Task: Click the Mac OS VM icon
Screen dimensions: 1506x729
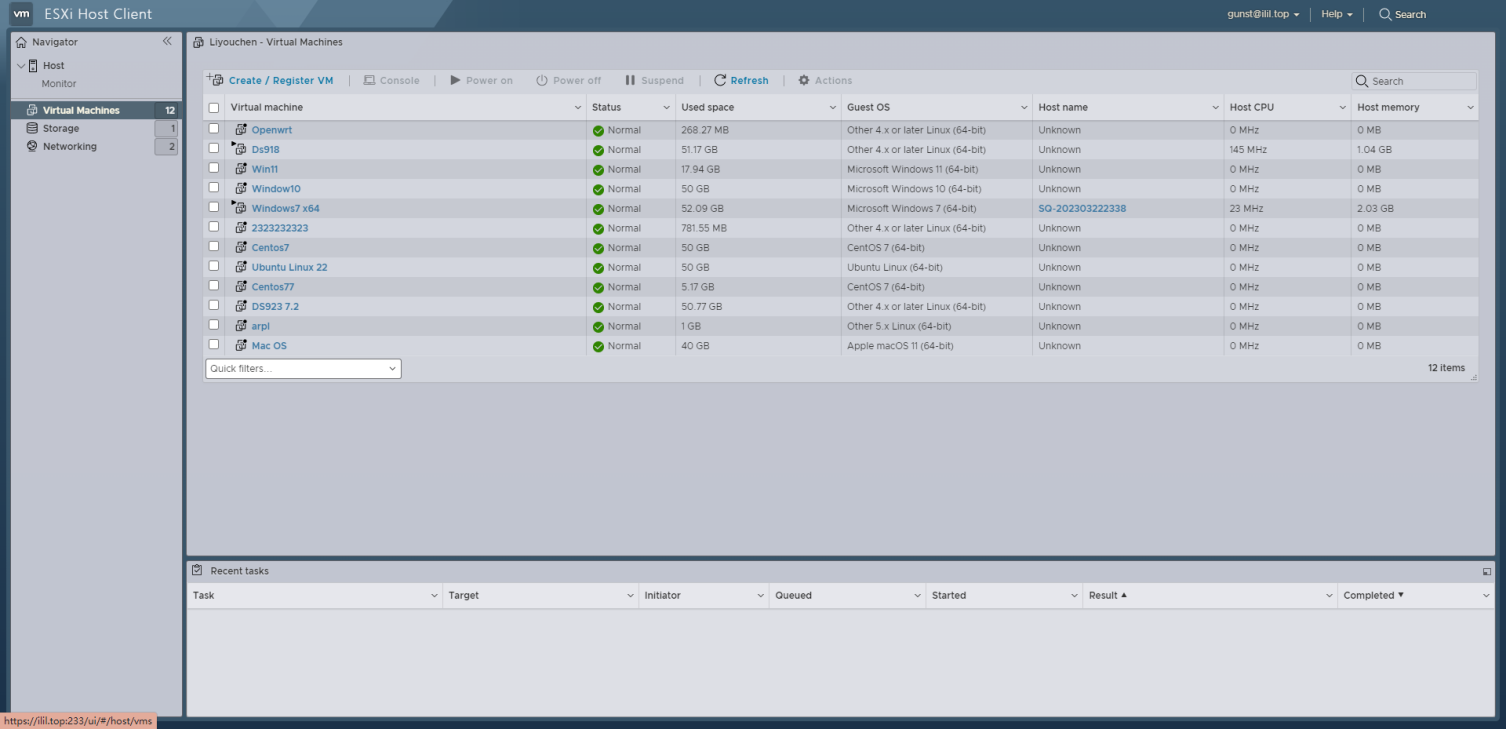Action: click(x=241, y=345)
